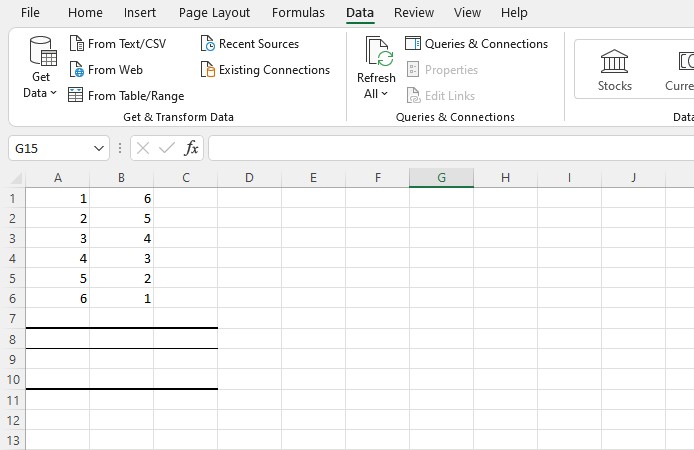Open the File menu
Screen dimensions: 694x450
pos(30,13)
